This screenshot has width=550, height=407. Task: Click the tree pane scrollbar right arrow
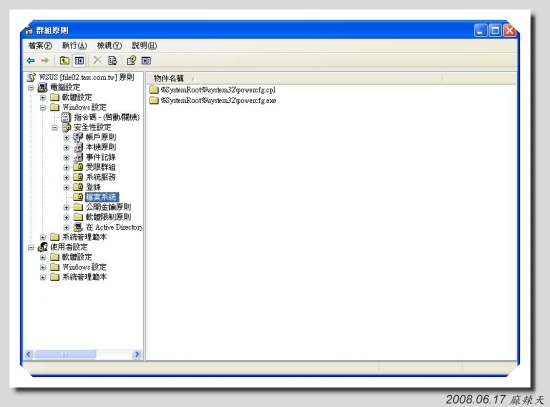click(x=137, y=354)
